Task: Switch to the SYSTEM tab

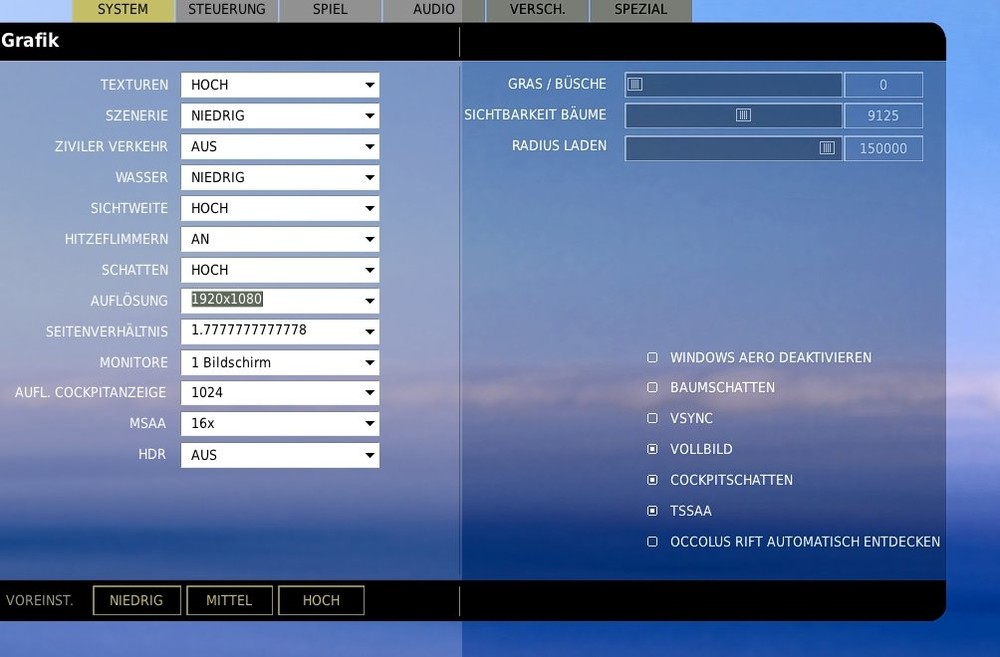Action: (123, 10)
